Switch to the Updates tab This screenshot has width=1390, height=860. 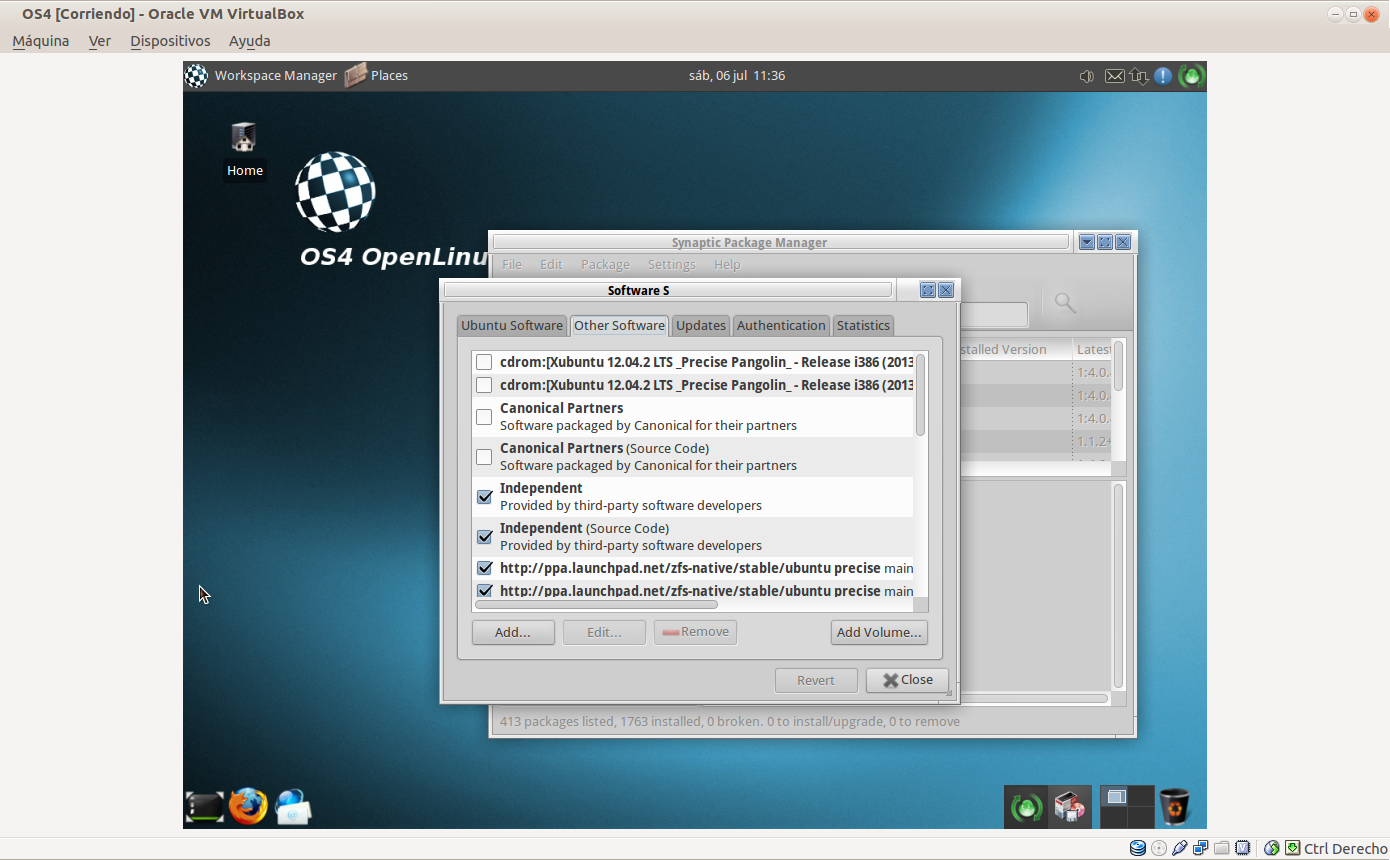tap(700, 325)
